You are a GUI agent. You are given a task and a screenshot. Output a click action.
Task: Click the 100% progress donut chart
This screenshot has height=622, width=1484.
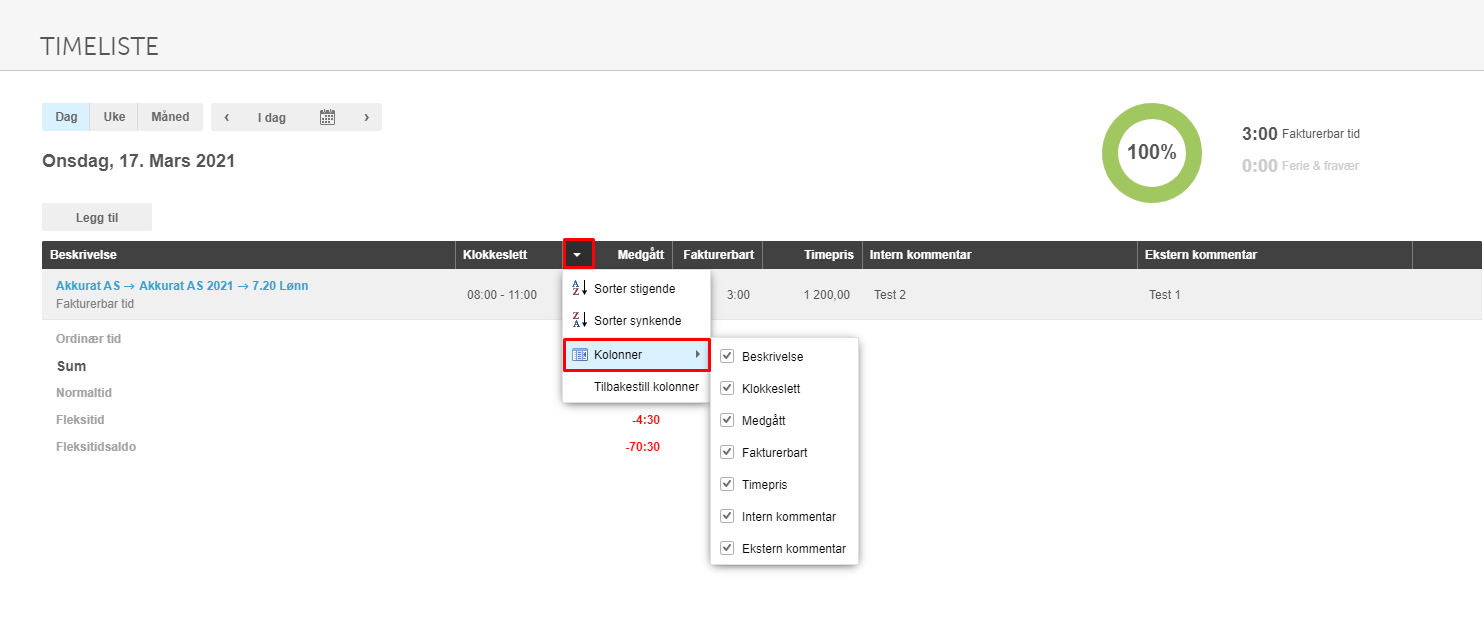1152,152
